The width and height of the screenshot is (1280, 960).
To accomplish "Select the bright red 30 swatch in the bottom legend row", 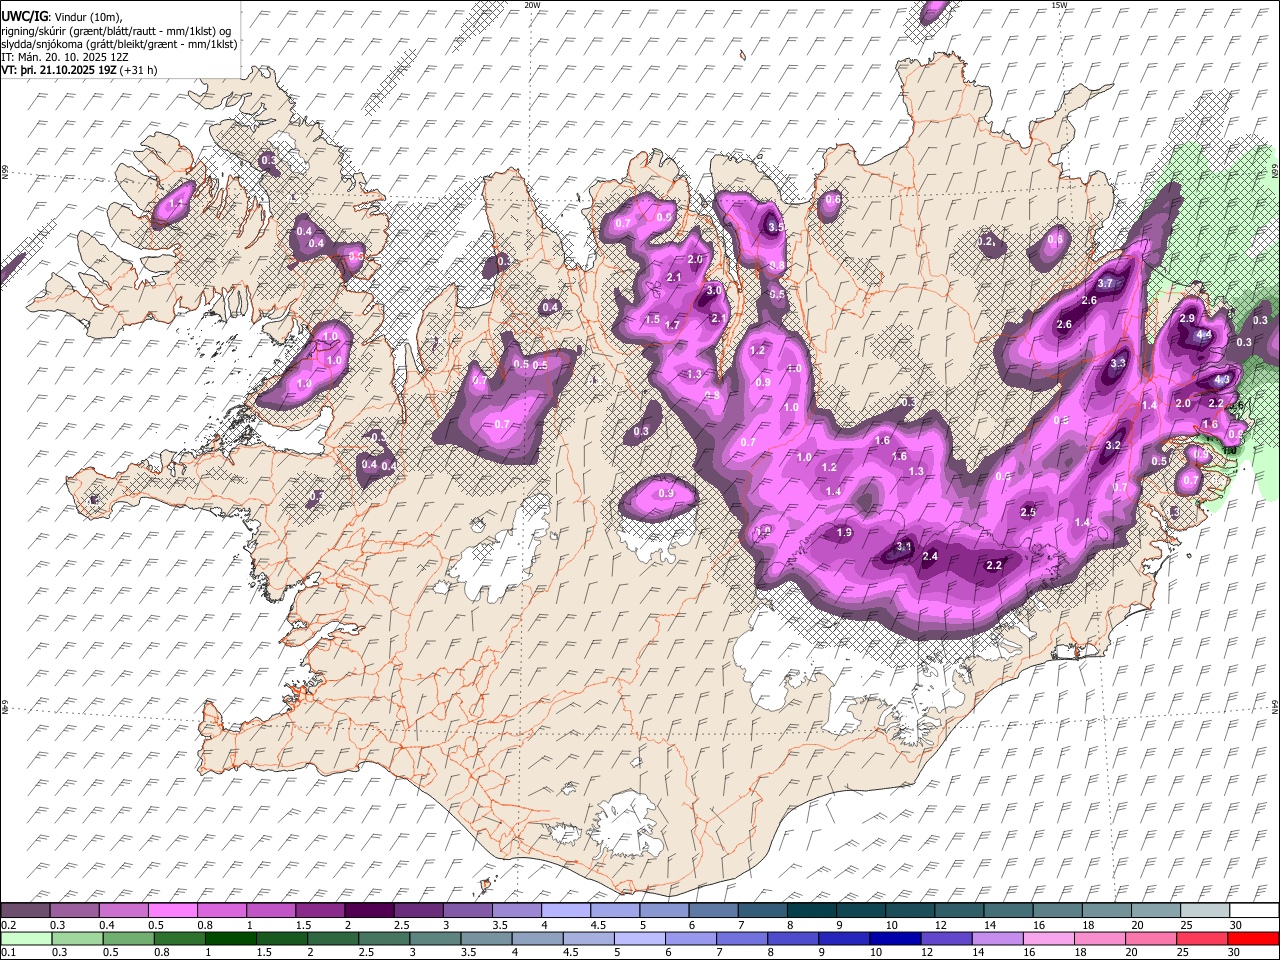I will 1252,938.
